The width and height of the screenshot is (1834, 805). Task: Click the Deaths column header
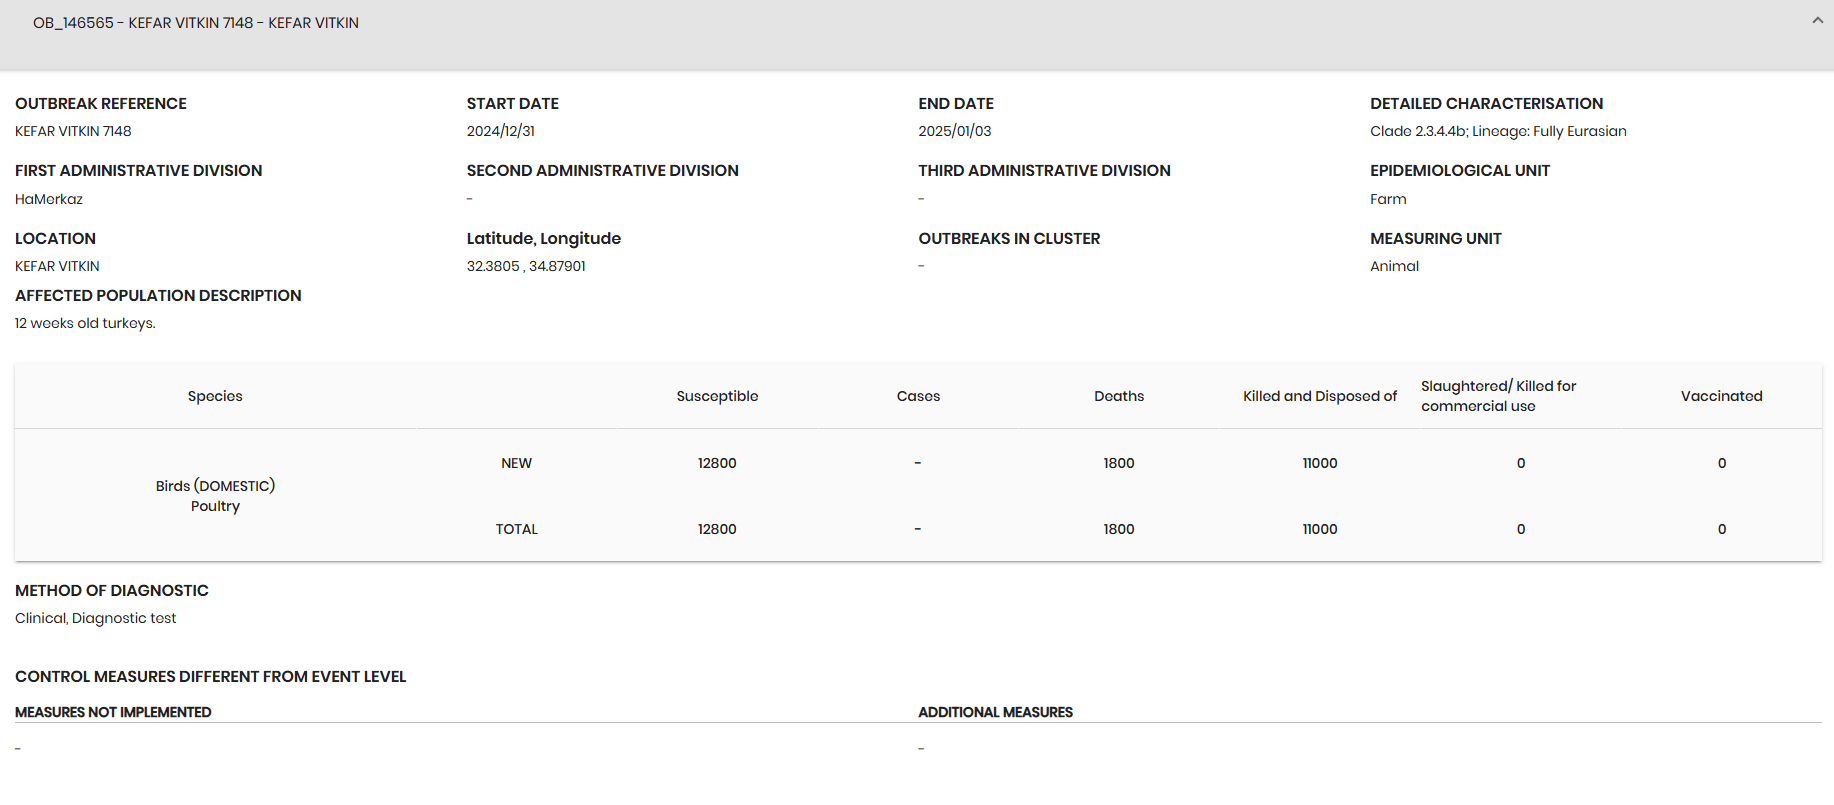[1119, 396]
